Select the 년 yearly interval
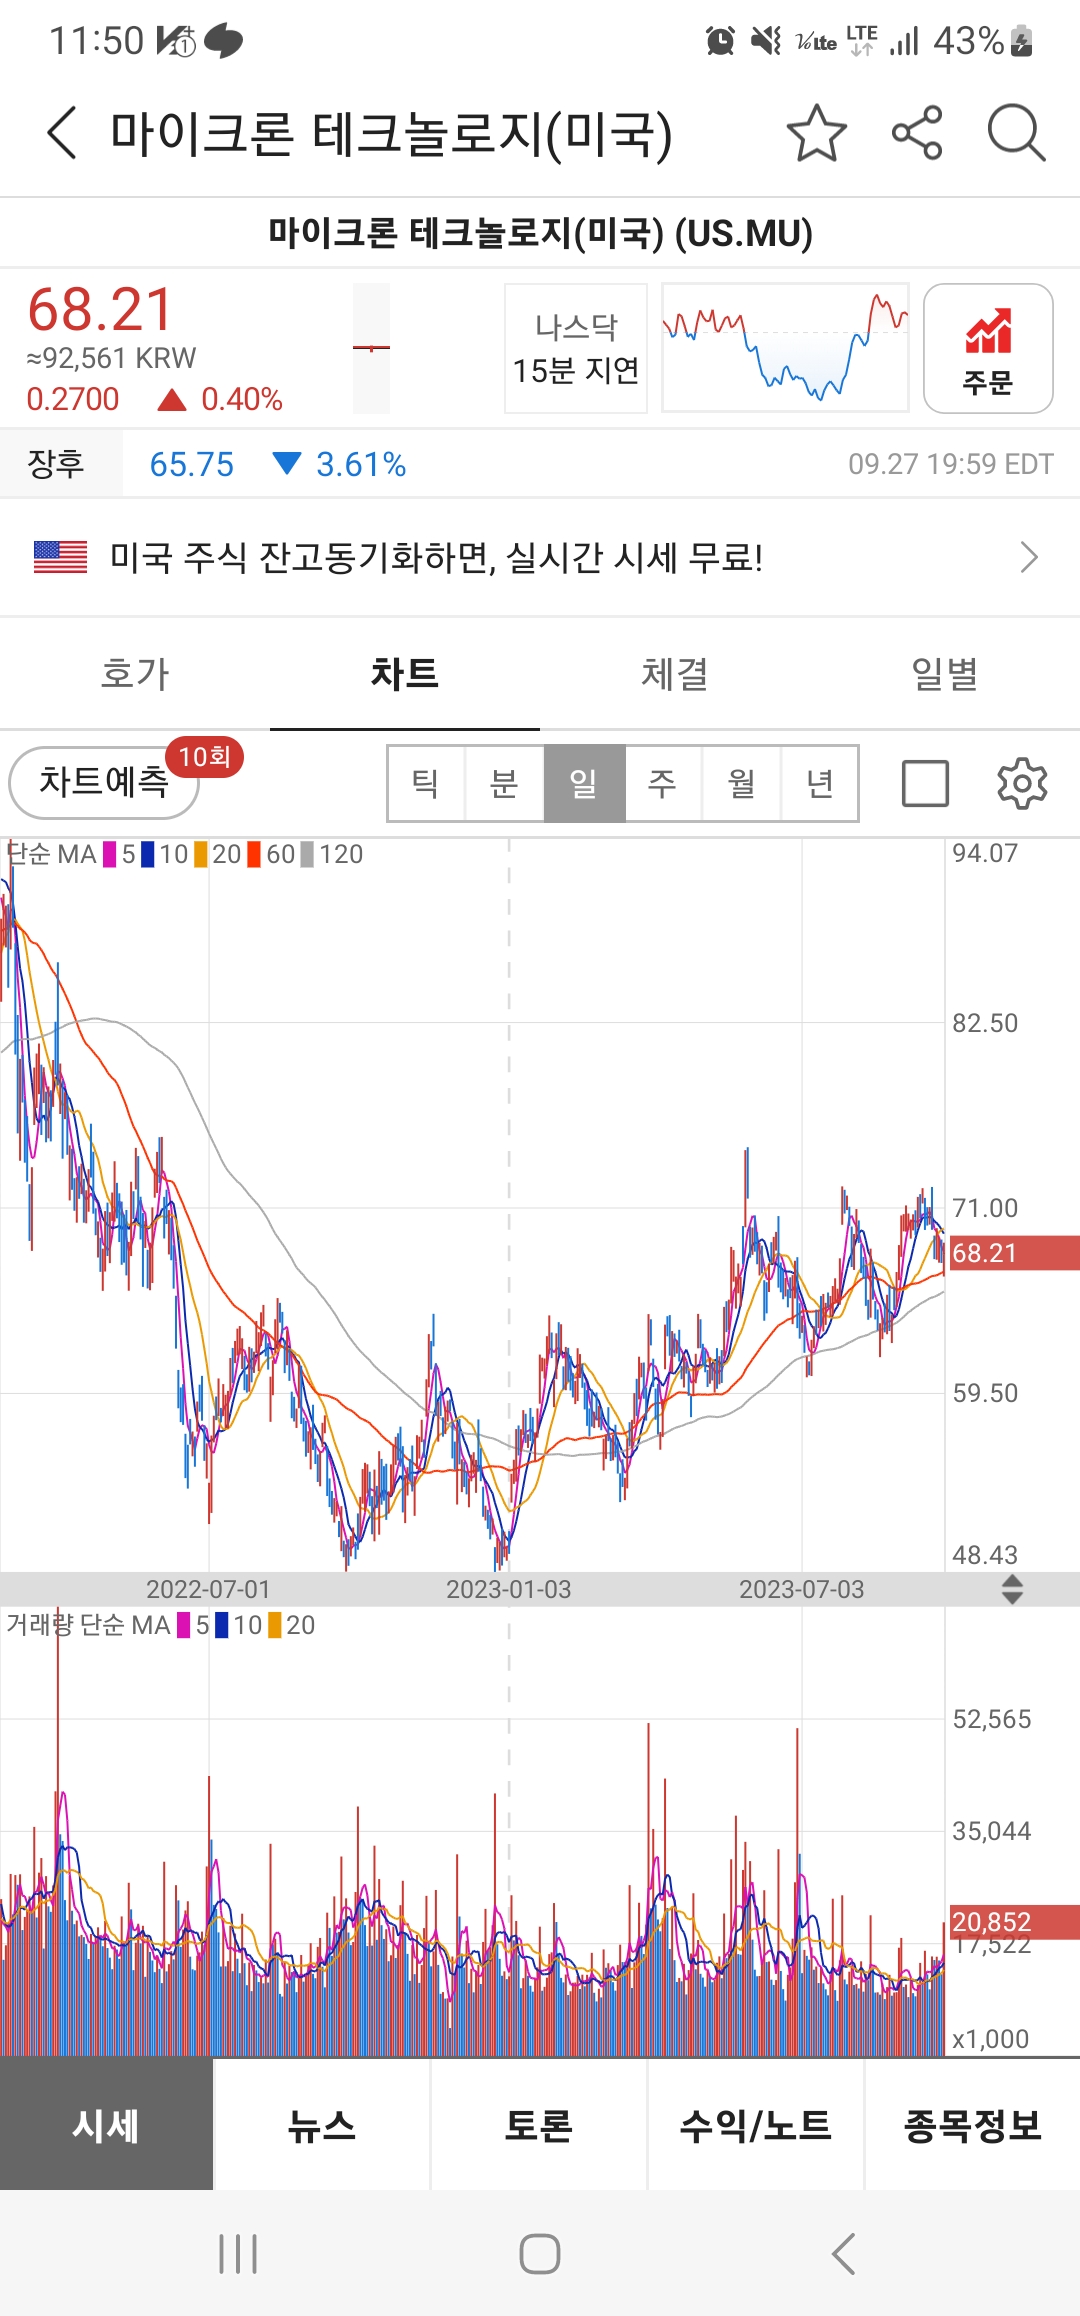 [x=819, y=783]
